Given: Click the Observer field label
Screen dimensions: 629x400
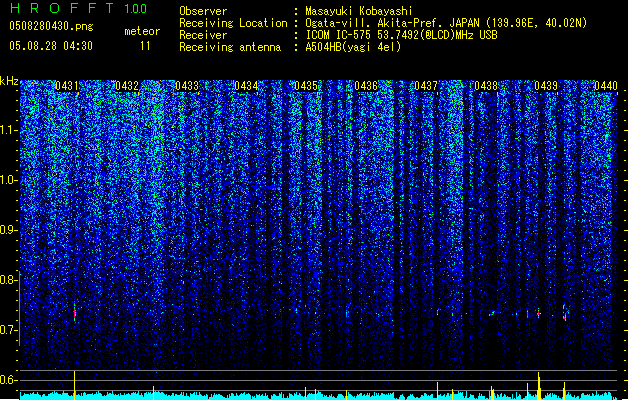Looking at the screenshot, I should tap(203, 11).
